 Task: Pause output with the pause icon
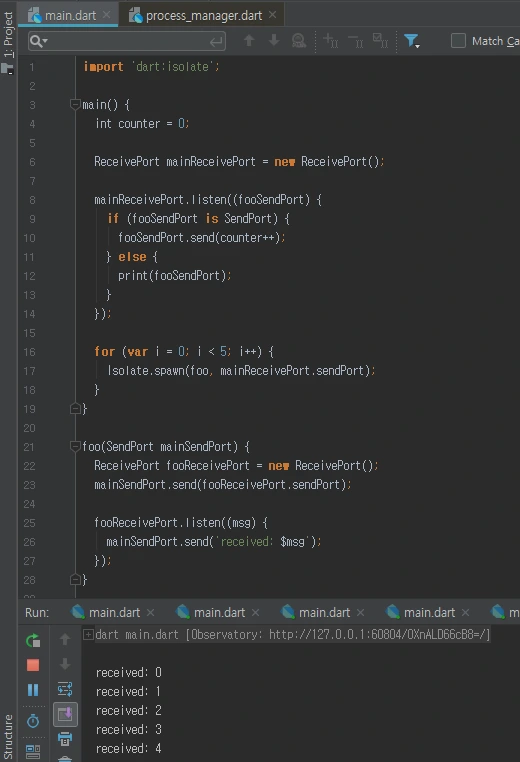pos(33,690)
